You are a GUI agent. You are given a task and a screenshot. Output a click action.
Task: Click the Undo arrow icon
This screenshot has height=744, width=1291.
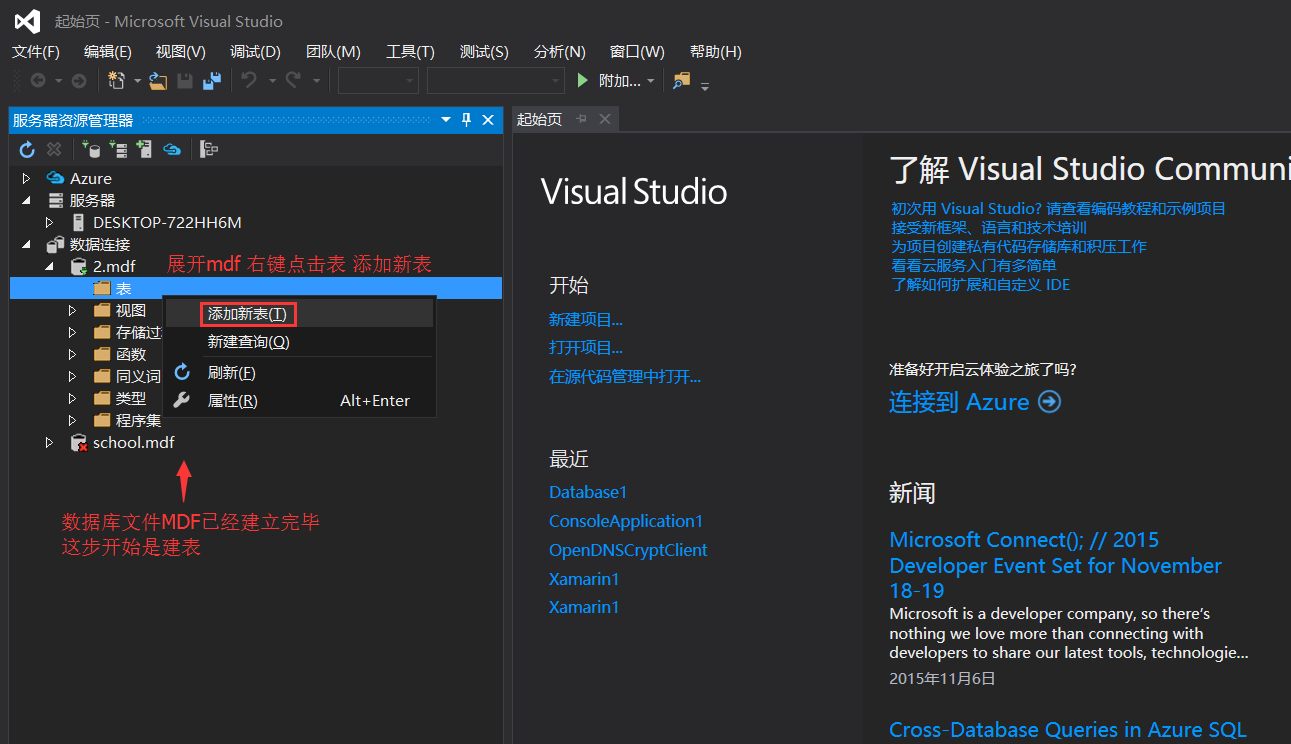click(x=251, y=81)
